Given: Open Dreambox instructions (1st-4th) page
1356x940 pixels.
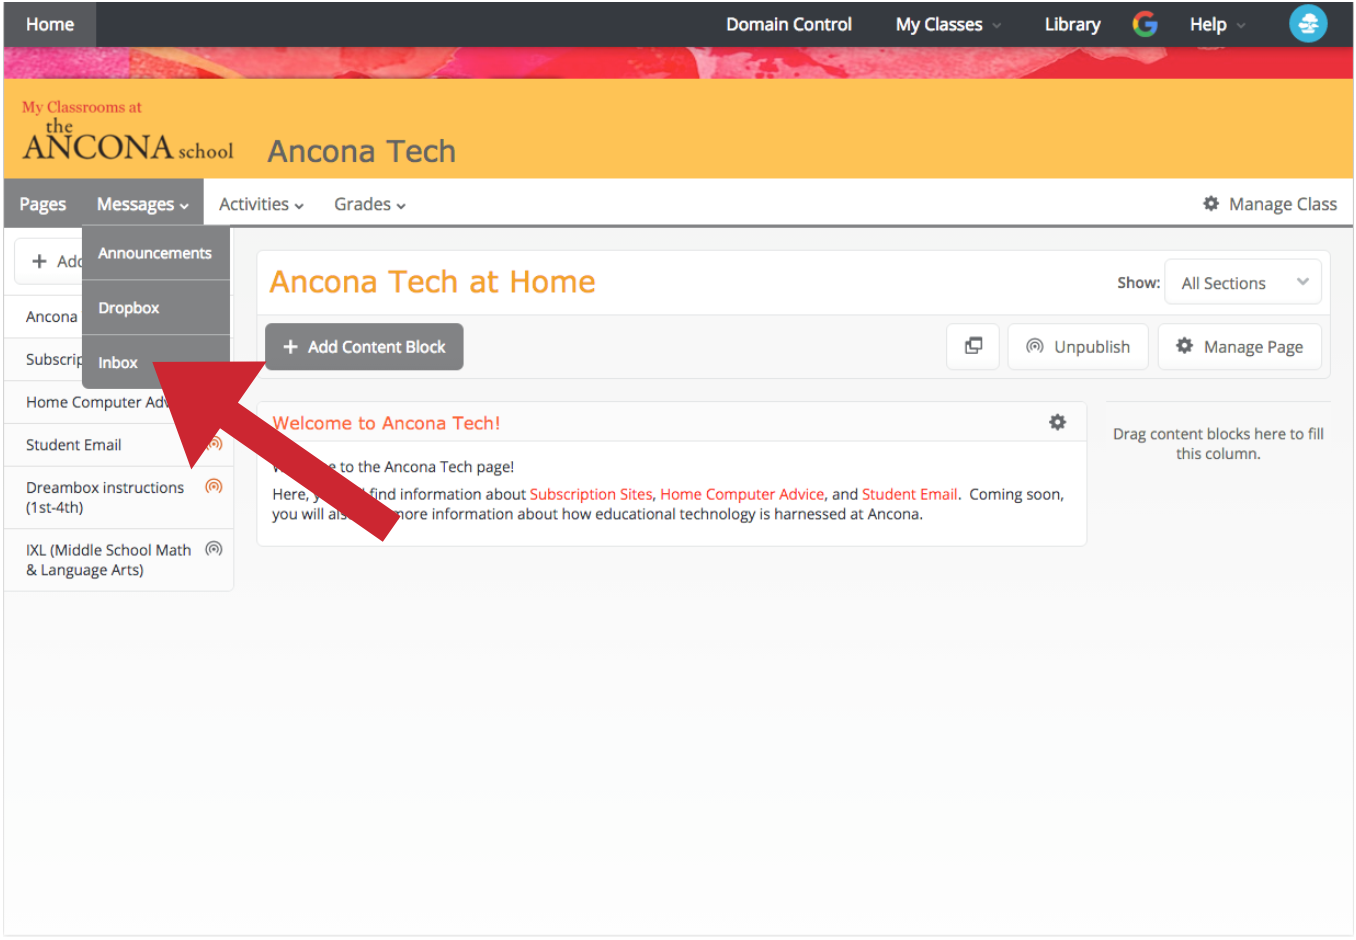Looking at the screenshot, I should click(105, 497).
